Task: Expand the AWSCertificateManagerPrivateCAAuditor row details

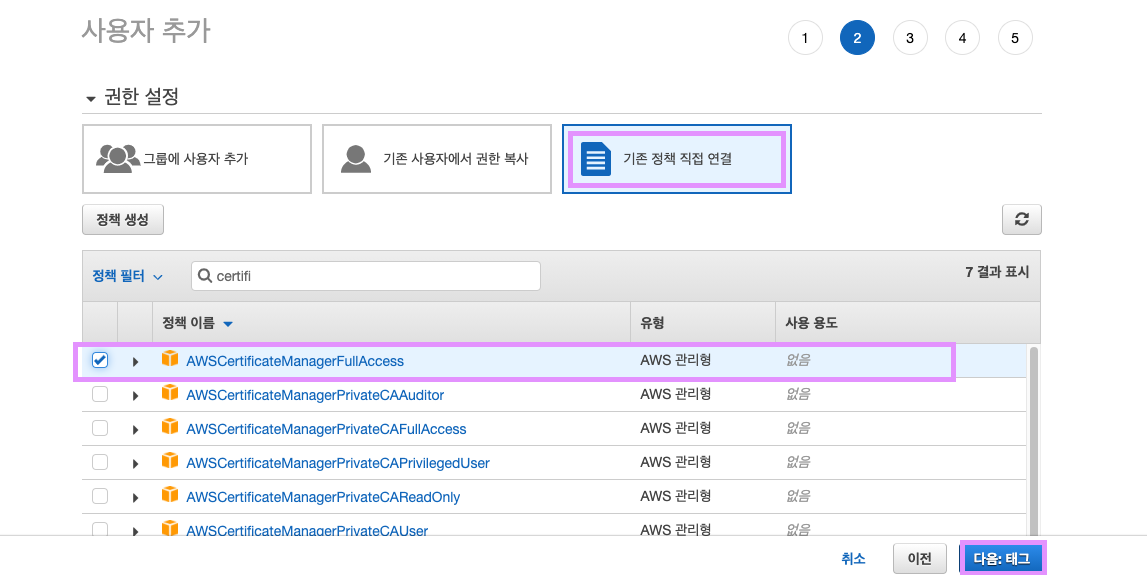Action: pos(135,396)
